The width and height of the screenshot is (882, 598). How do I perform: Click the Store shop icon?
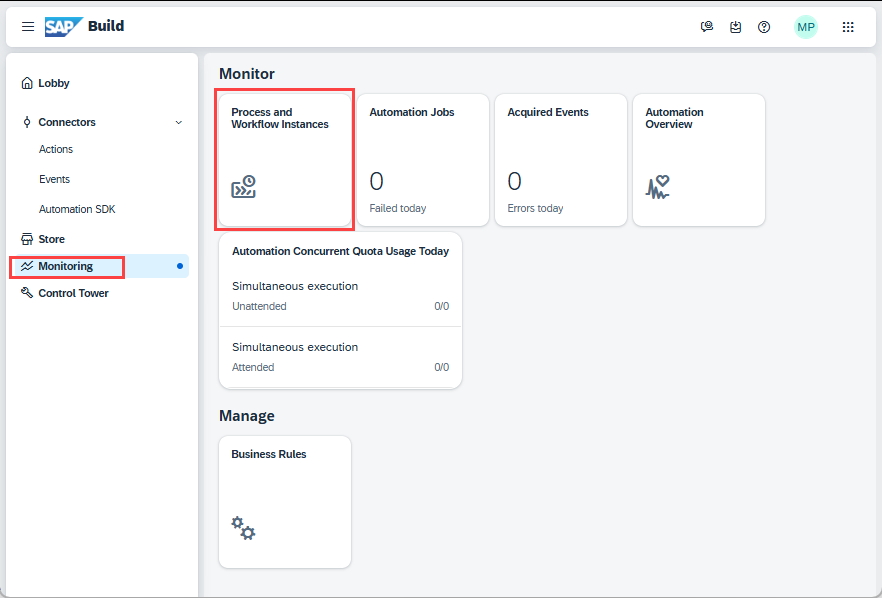pyautogui.click(x=26, y=239)
